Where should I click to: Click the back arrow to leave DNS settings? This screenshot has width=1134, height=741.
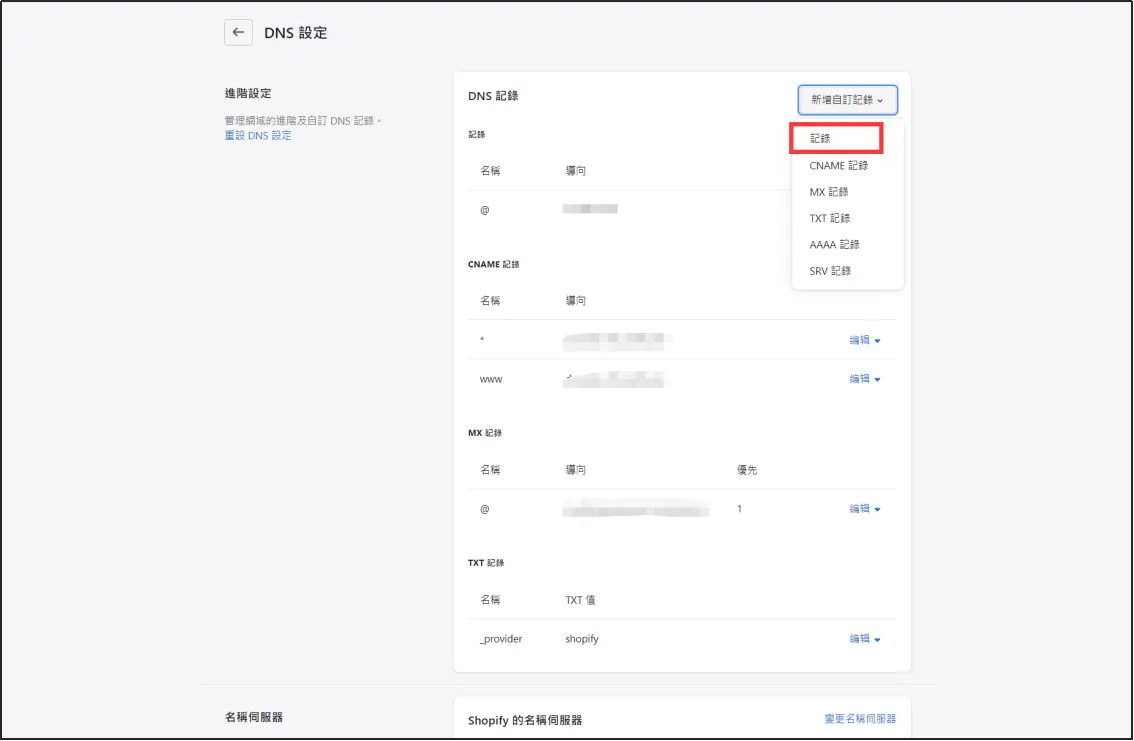tap(238, 32)
